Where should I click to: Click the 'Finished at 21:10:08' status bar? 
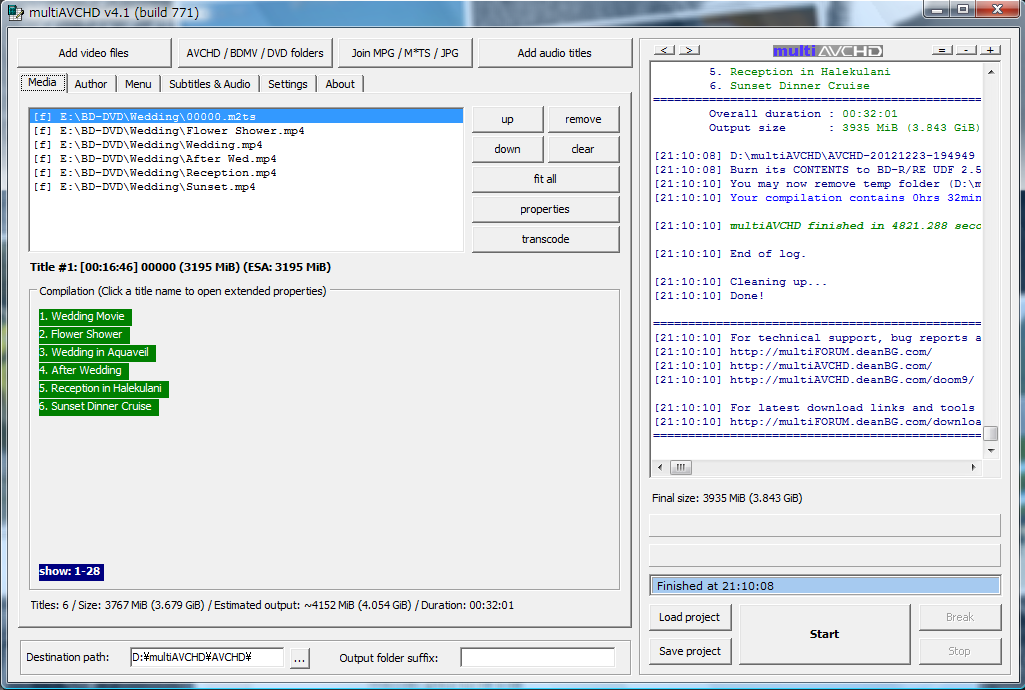(x=825, y=586)
